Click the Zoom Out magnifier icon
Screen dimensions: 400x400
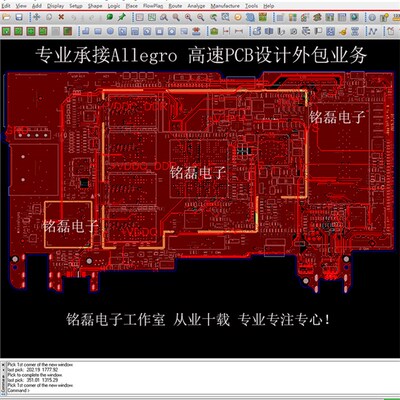pos(201,17)
